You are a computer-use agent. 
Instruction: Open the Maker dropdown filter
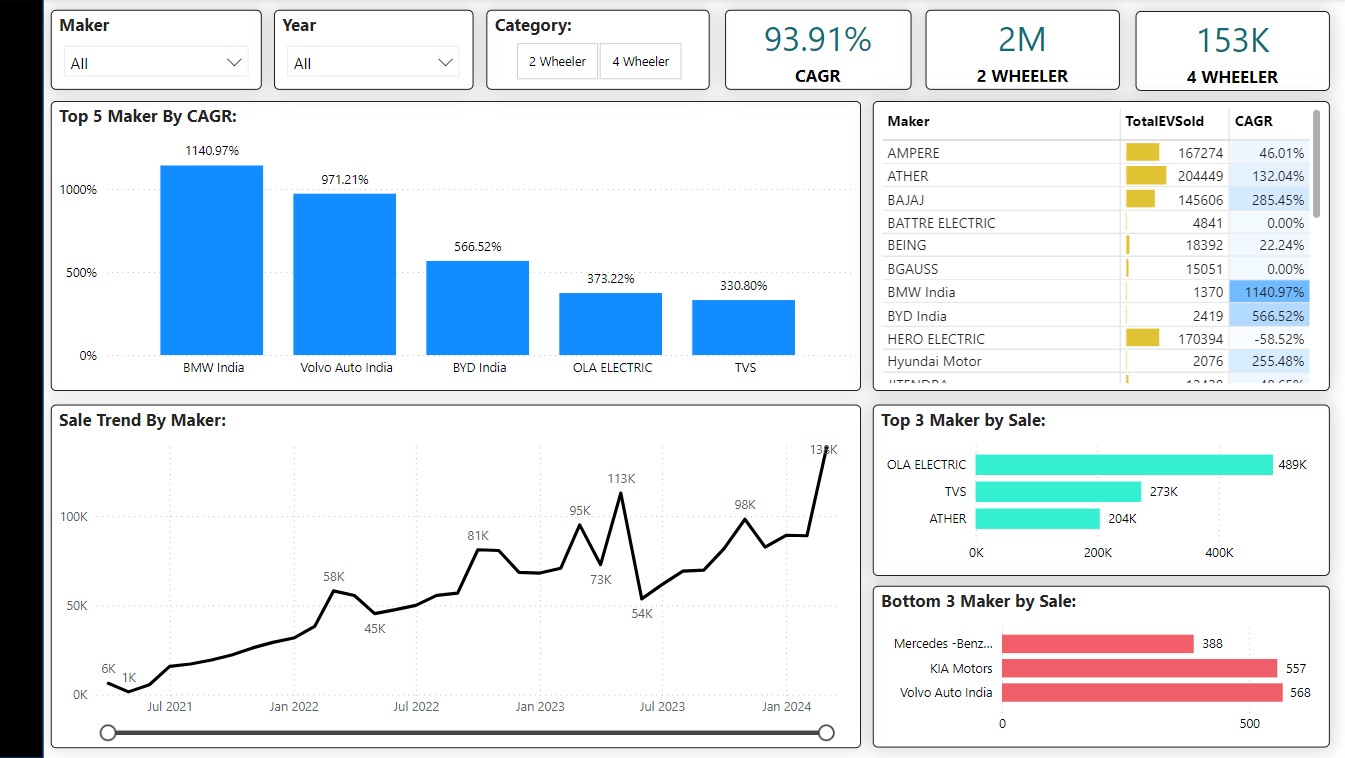point(155,63)
